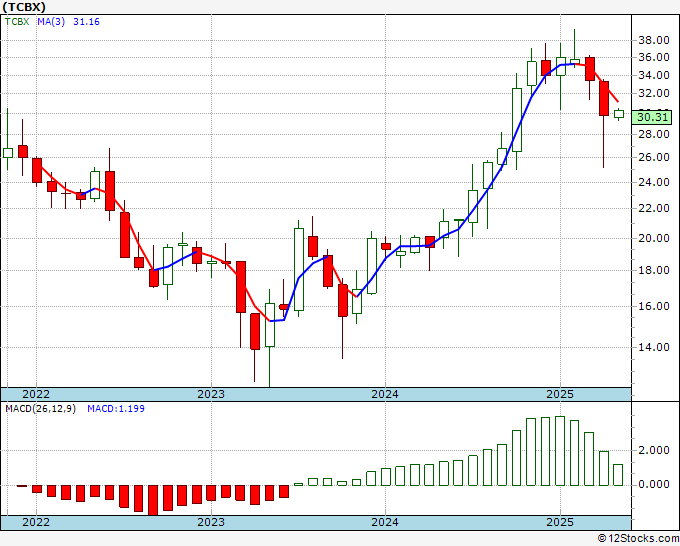Screen dimensions: 680x546
Task: Click the 36.00 price axis label
Action: point(654,57)
